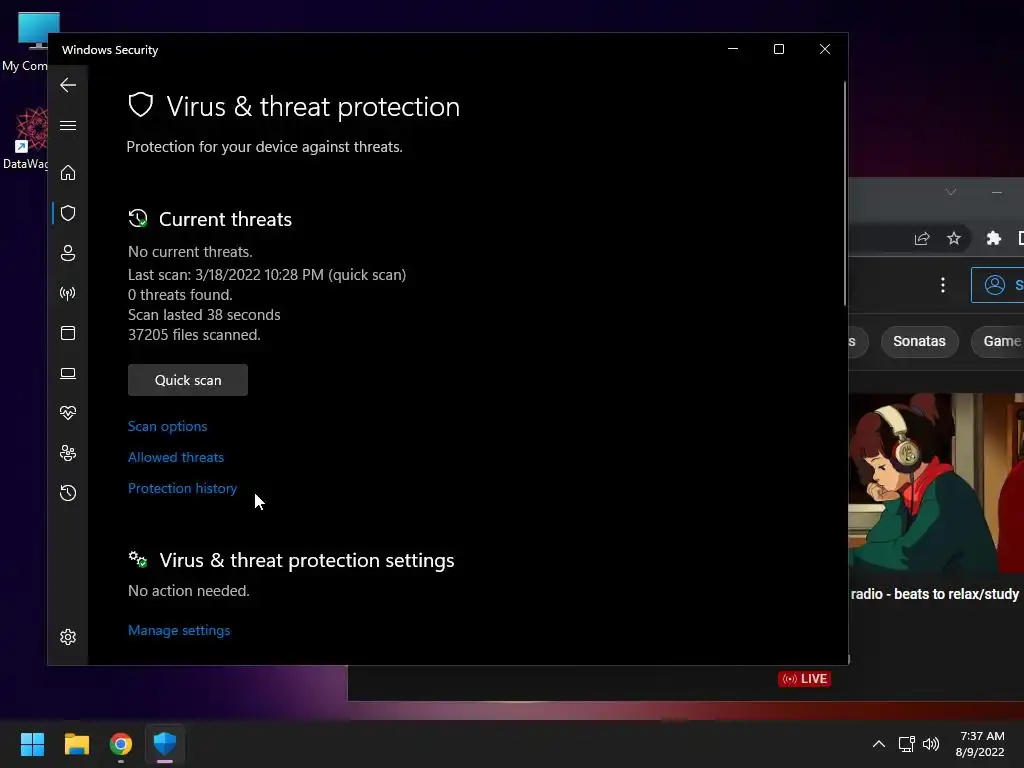
Task: Open the Protection history link
Action: [182, 488]
